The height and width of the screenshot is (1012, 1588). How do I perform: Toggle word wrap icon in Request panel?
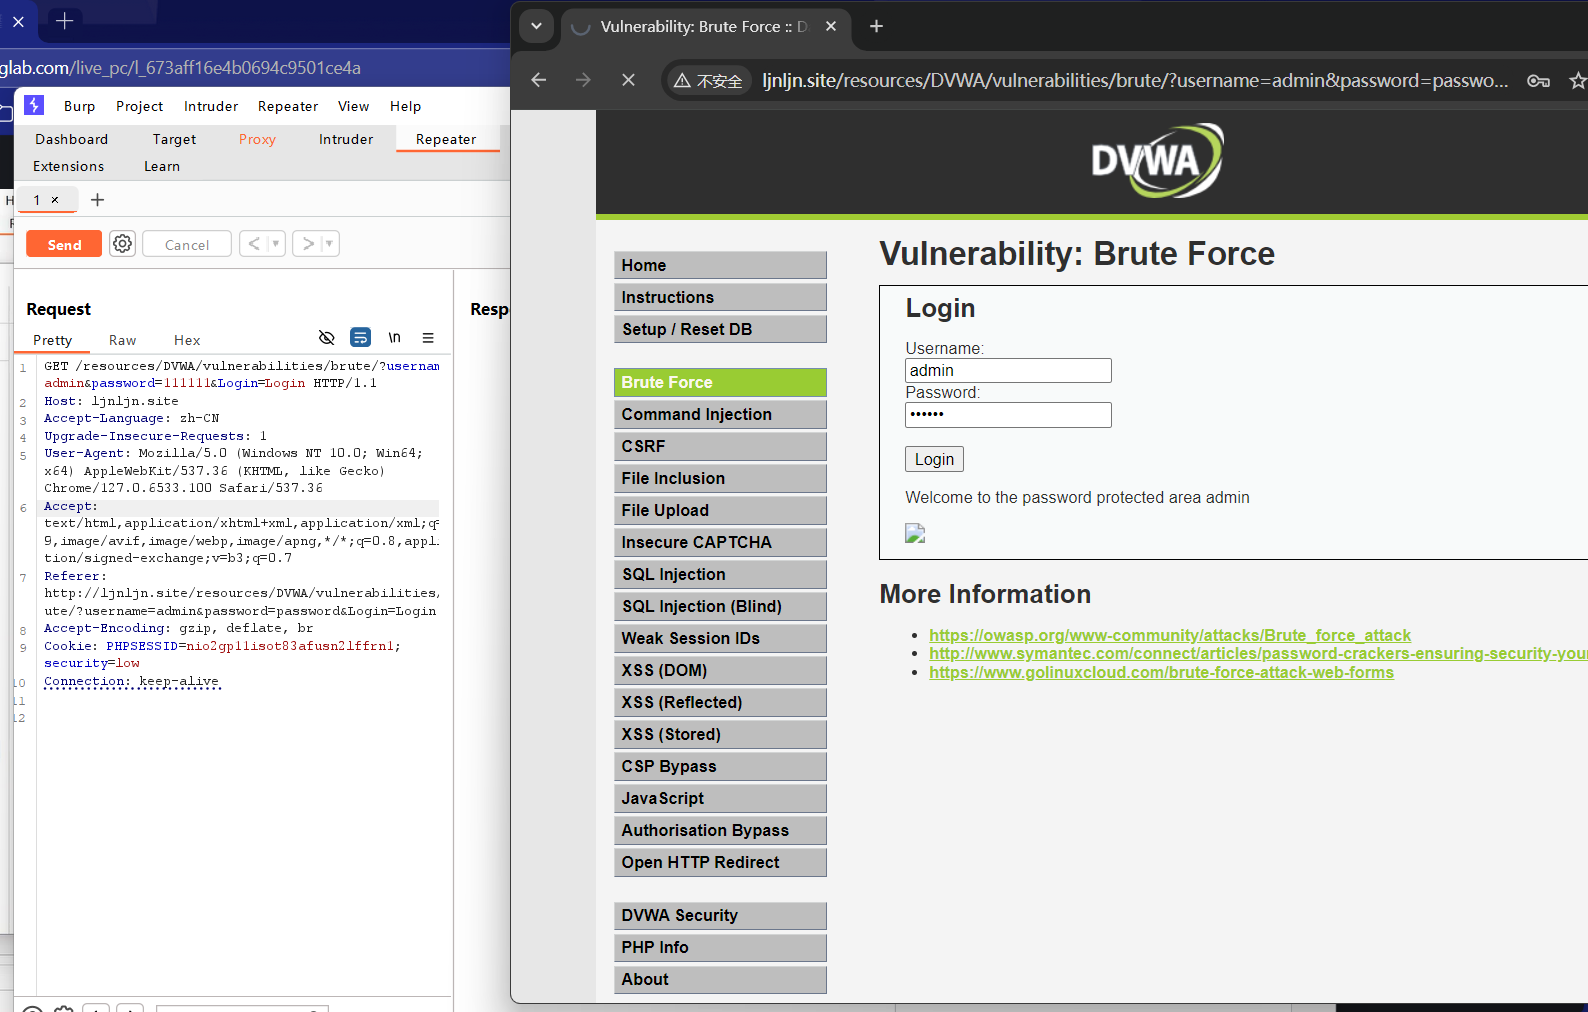[x=360, y=337]
